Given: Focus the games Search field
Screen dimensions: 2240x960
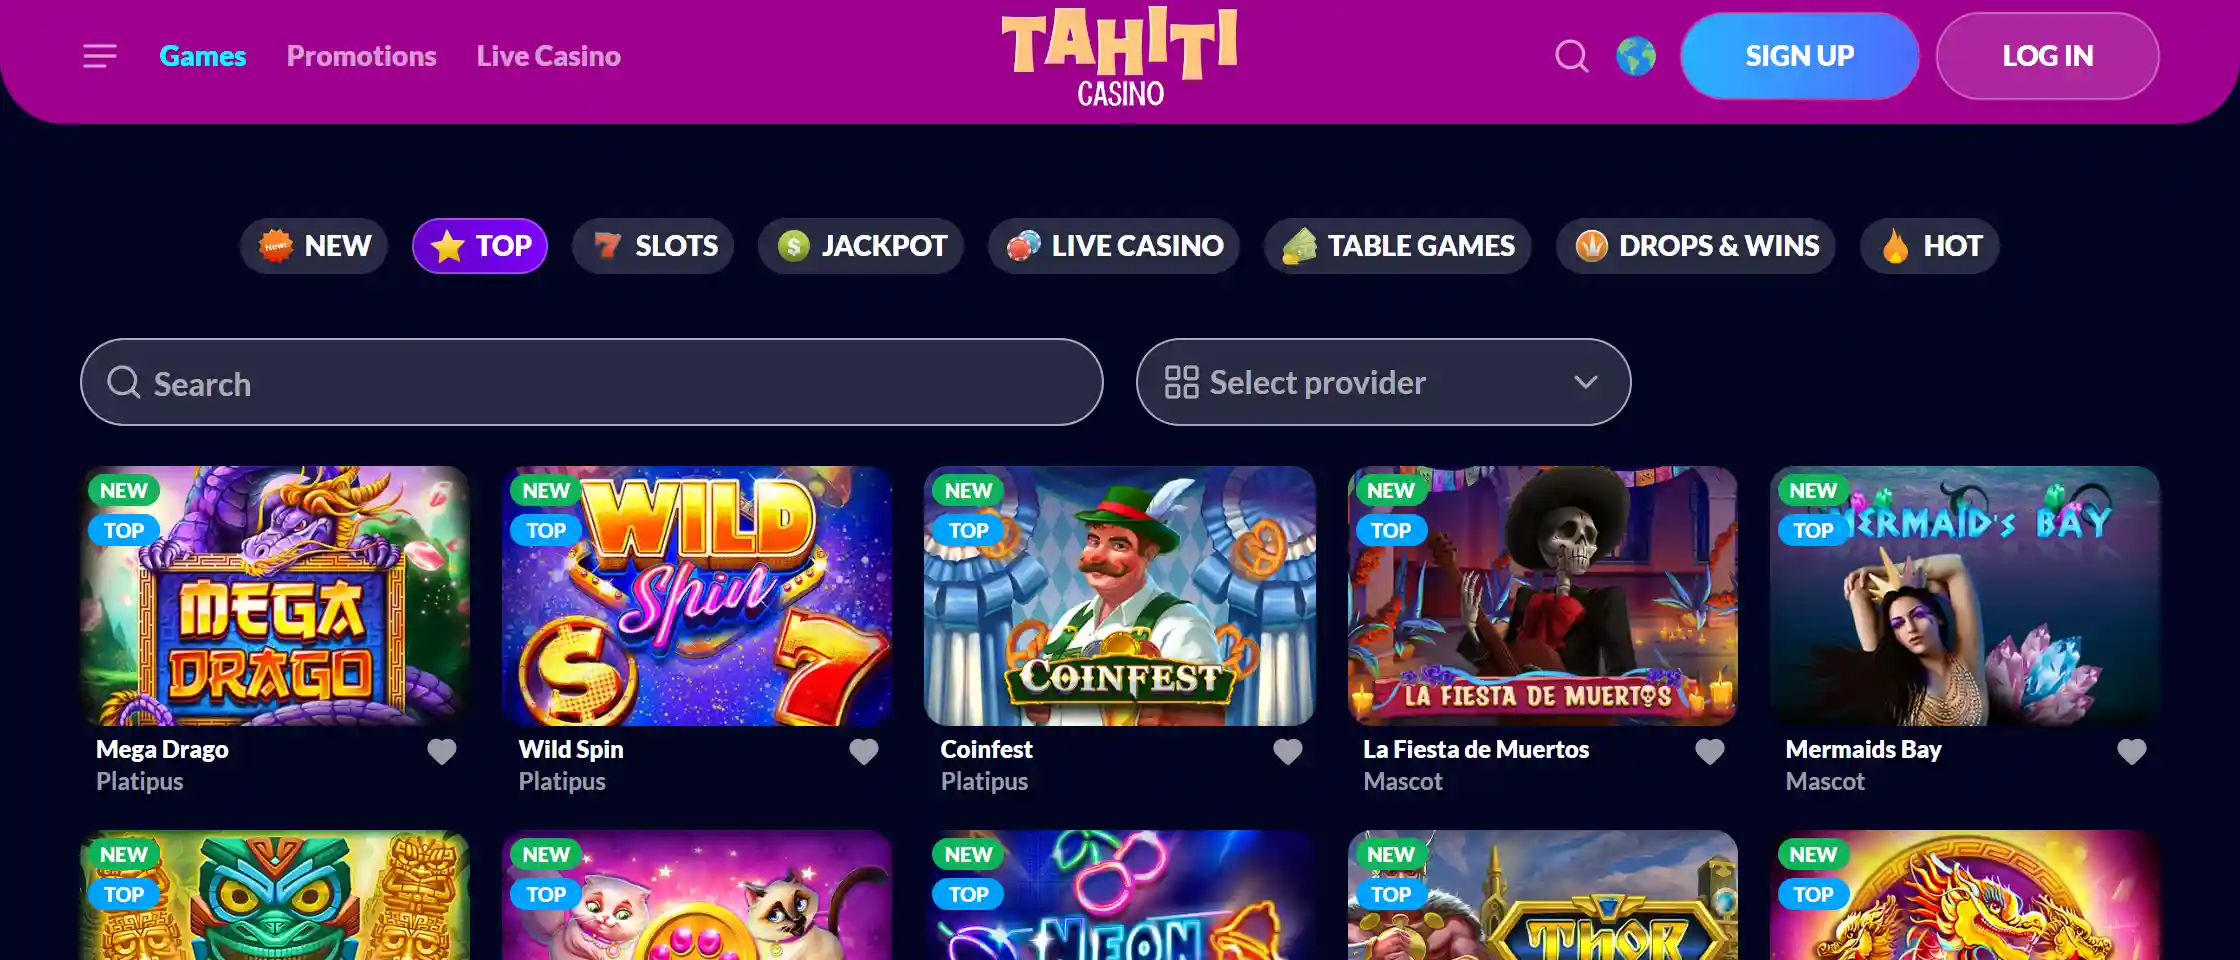Looking at the screenshot, I should pyautogui.click(x=591, y=382).
